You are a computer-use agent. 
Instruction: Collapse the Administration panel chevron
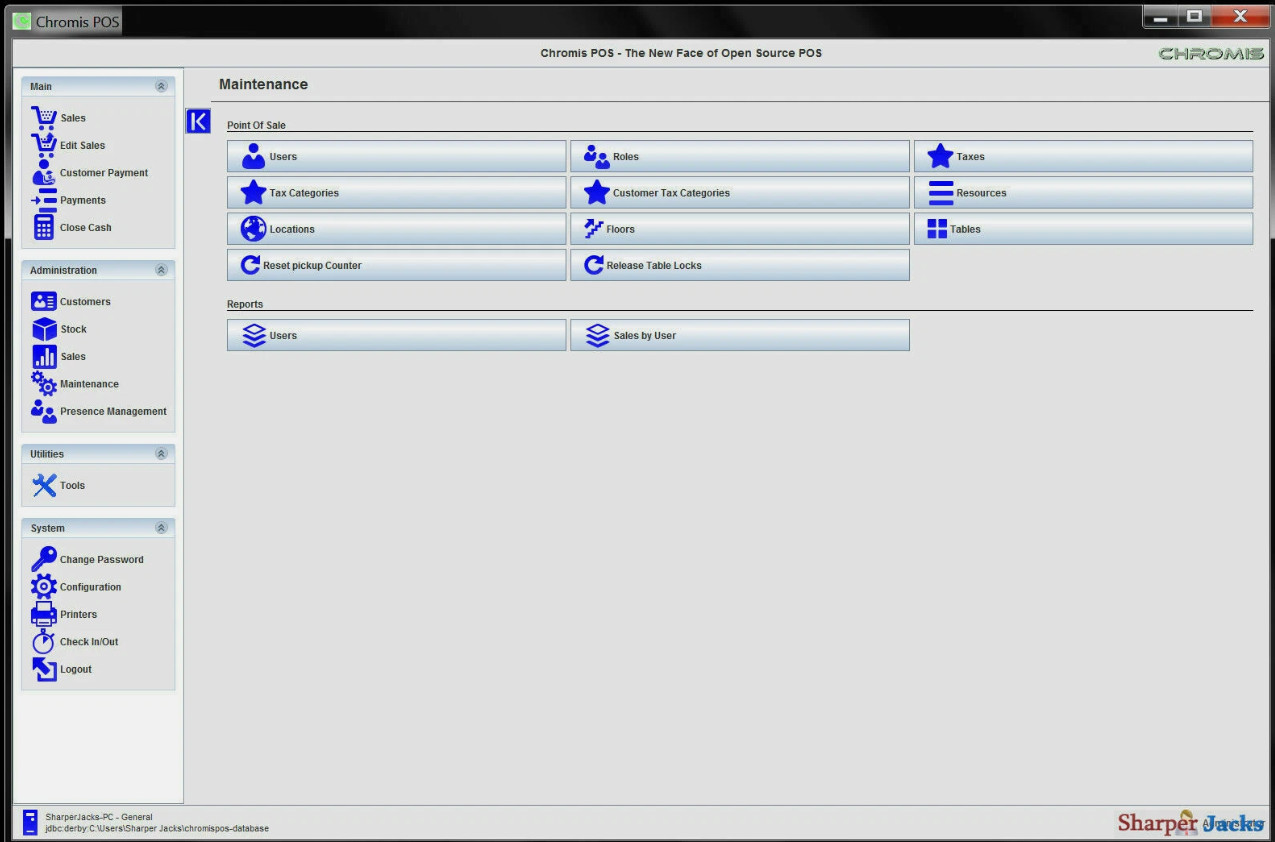point(161,270)
